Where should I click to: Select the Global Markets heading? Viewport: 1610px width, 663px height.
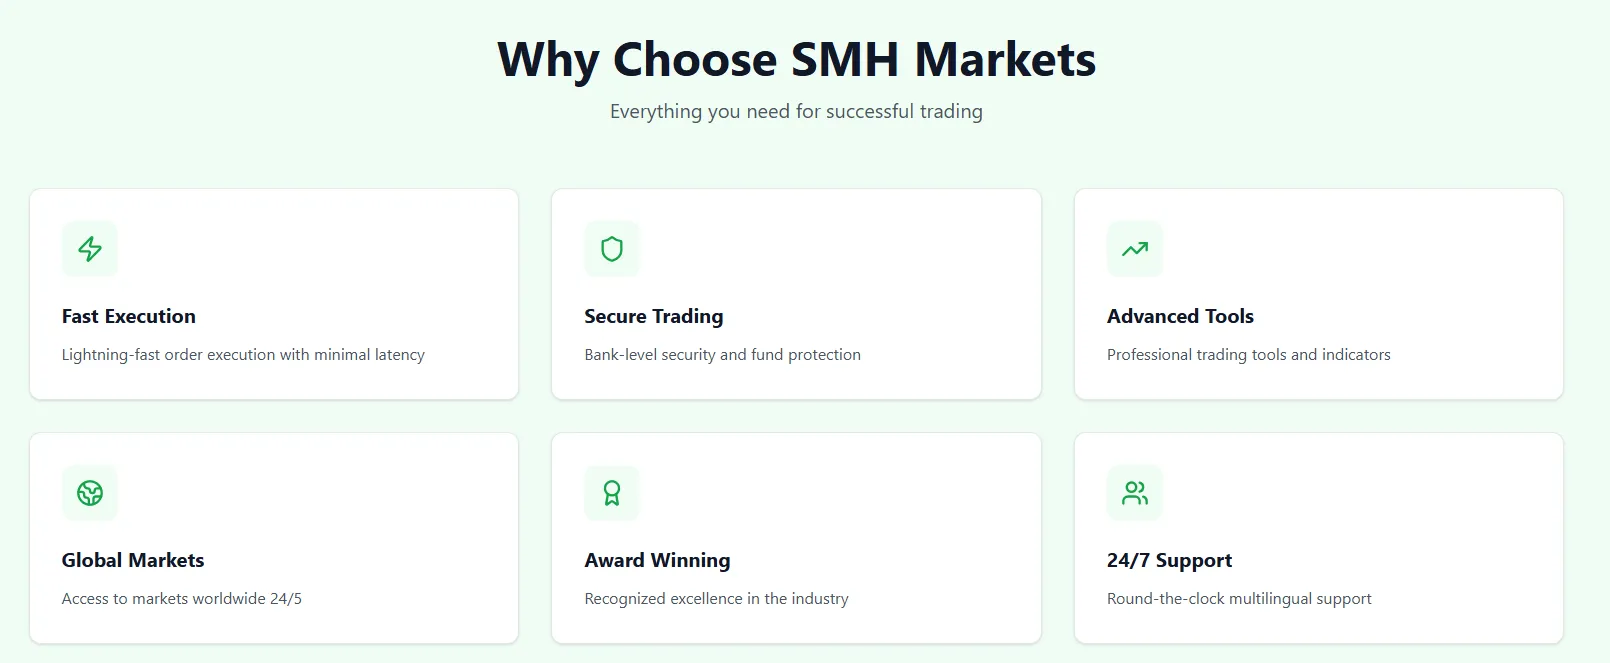tap(133, 560)
